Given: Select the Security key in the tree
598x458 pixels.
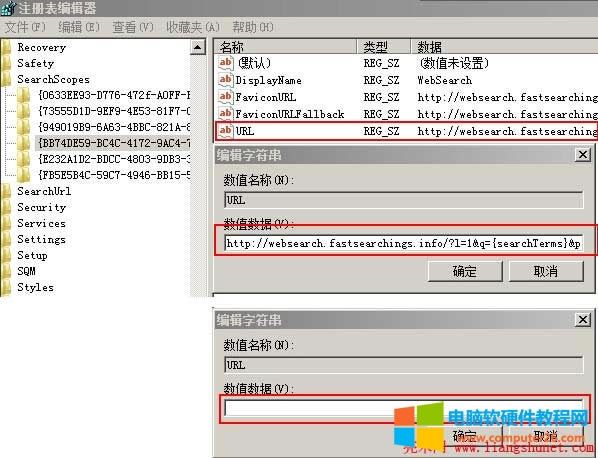Looking at the screenshot, I should tap(42, 207).
